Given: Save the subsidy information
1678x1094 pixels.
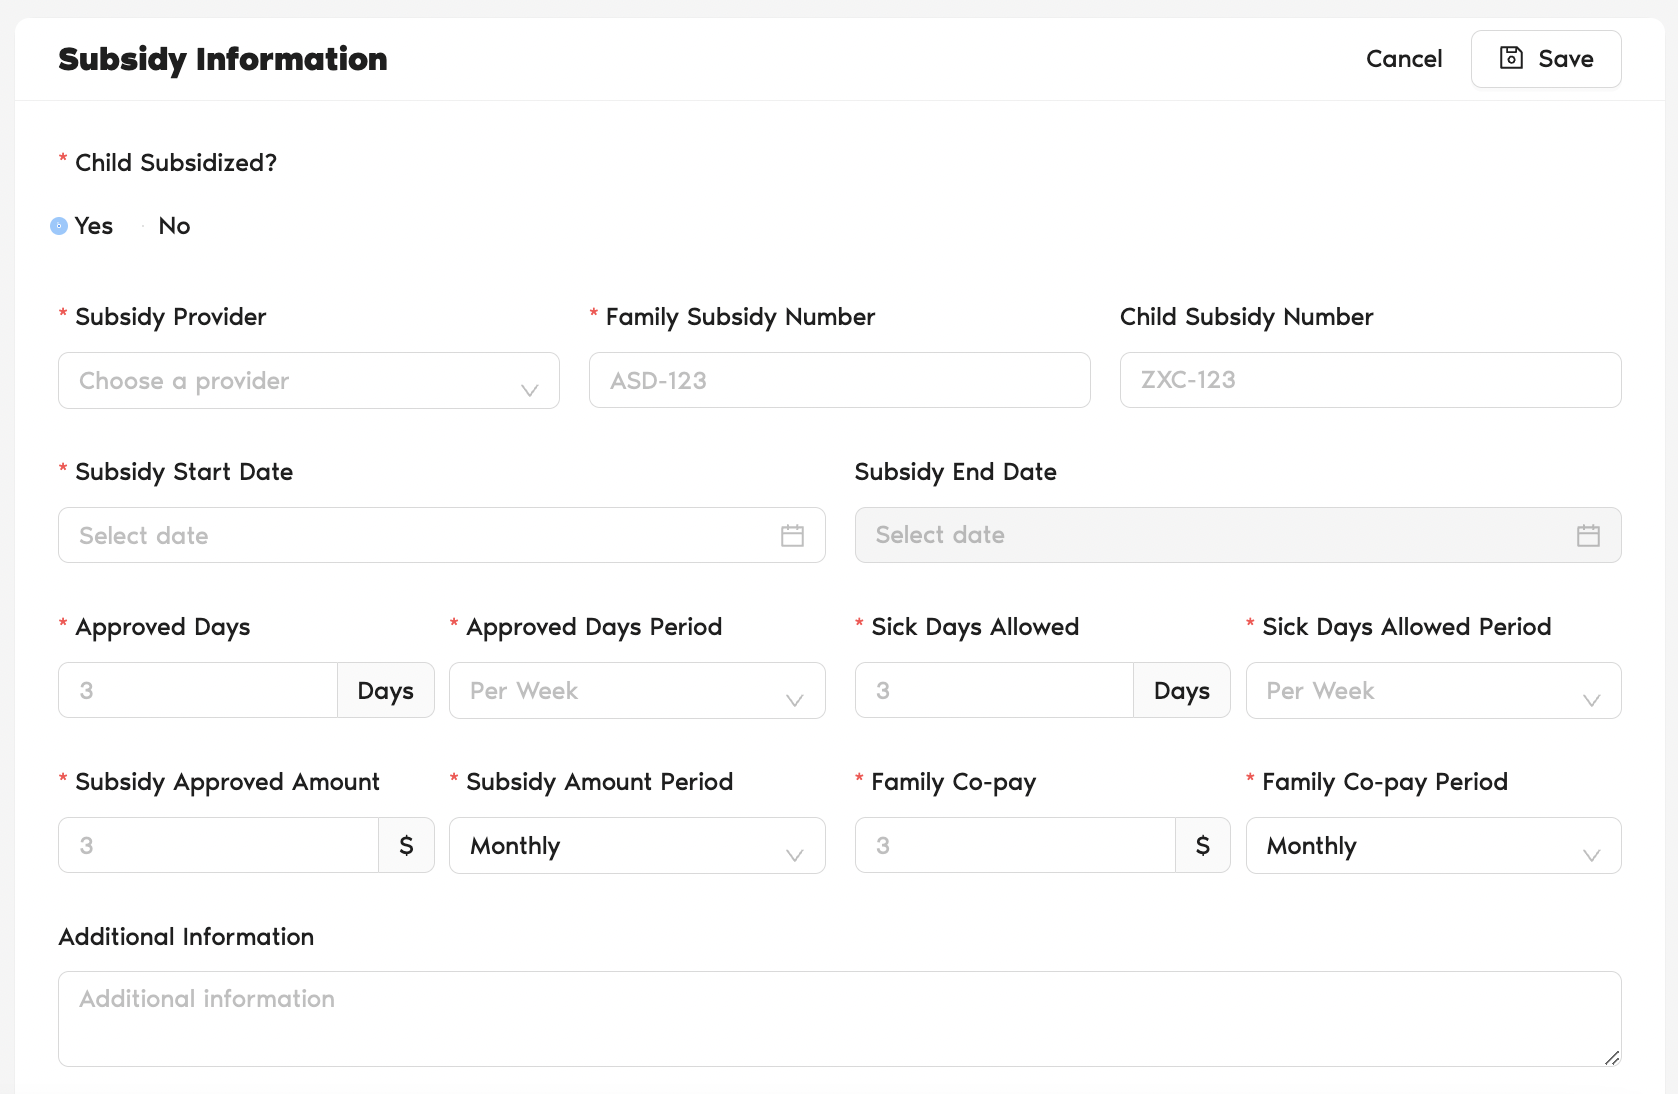Looking at the screenshot, I should [x=1546, y=59].
